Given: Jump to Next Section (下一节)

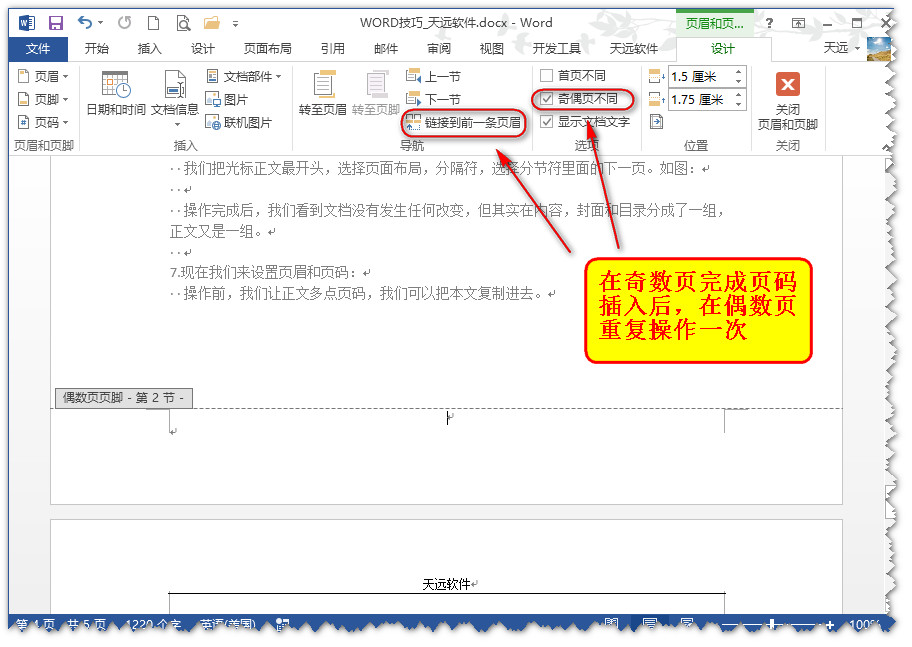Looking at the screenshot, I should point(434,99).
